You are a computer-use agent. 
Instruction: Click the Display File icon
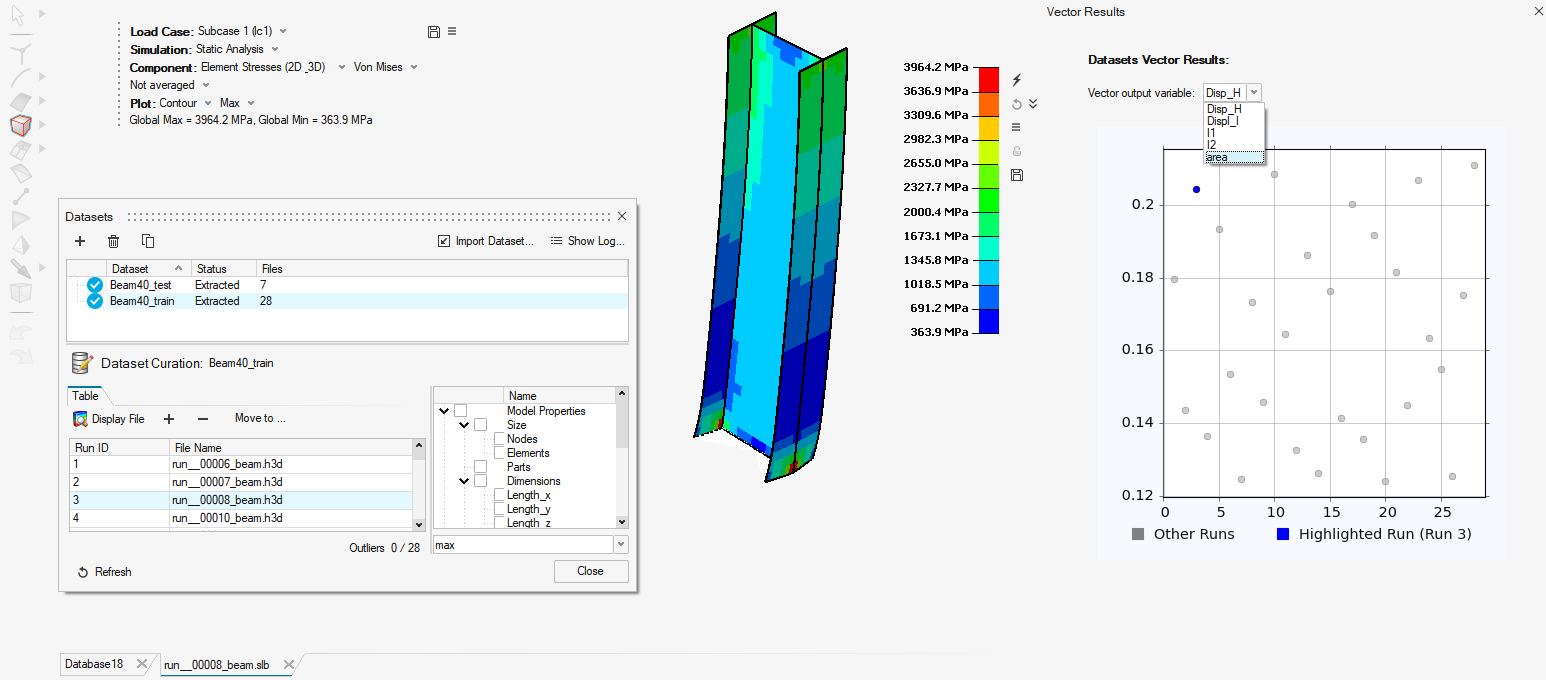81,419
